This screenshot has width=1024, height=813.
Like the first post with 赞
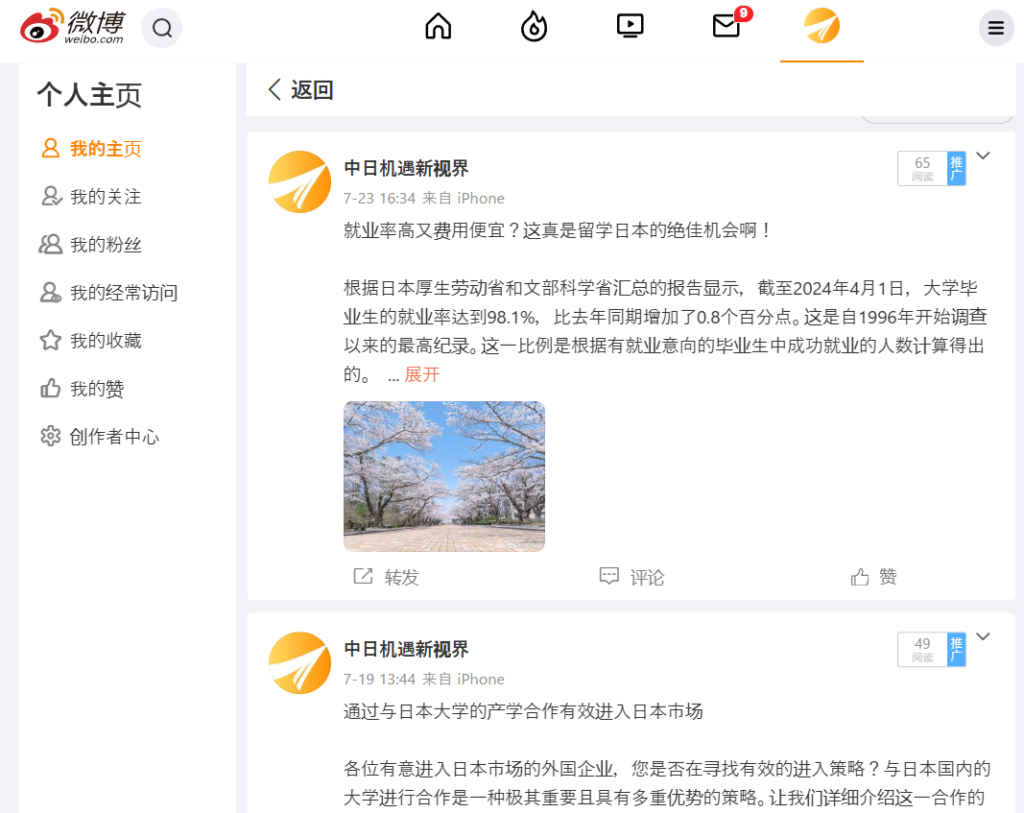tap(874, 577)
